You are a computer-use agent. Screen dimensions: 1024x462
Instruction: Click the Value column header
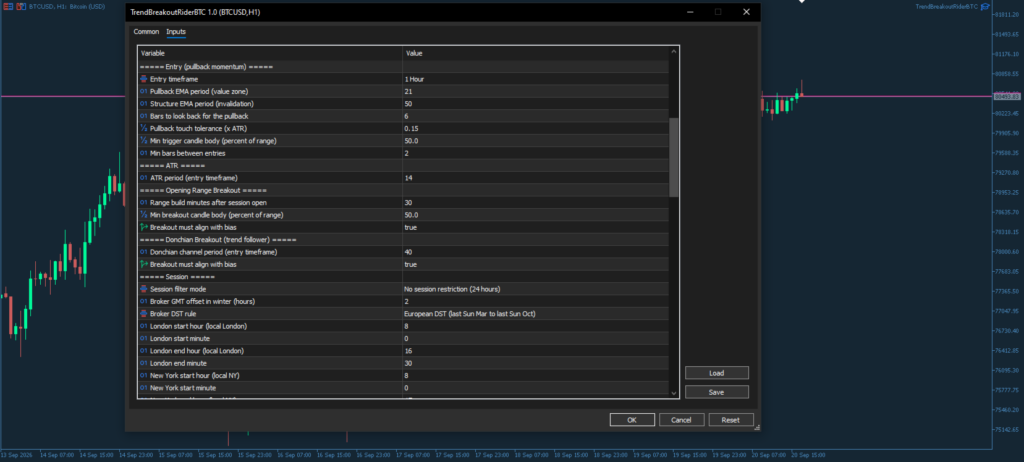536,53
